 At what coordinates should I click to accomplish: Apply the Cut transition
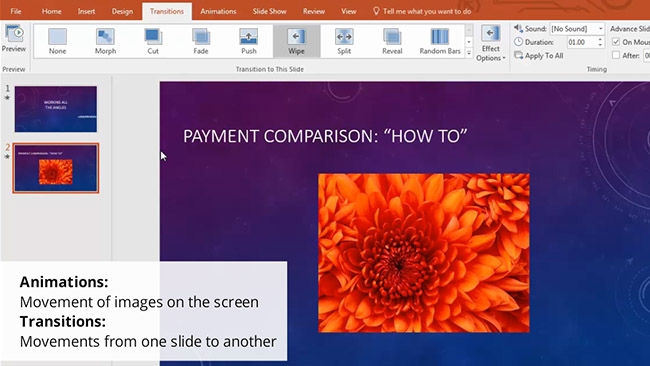coord(153,41)
